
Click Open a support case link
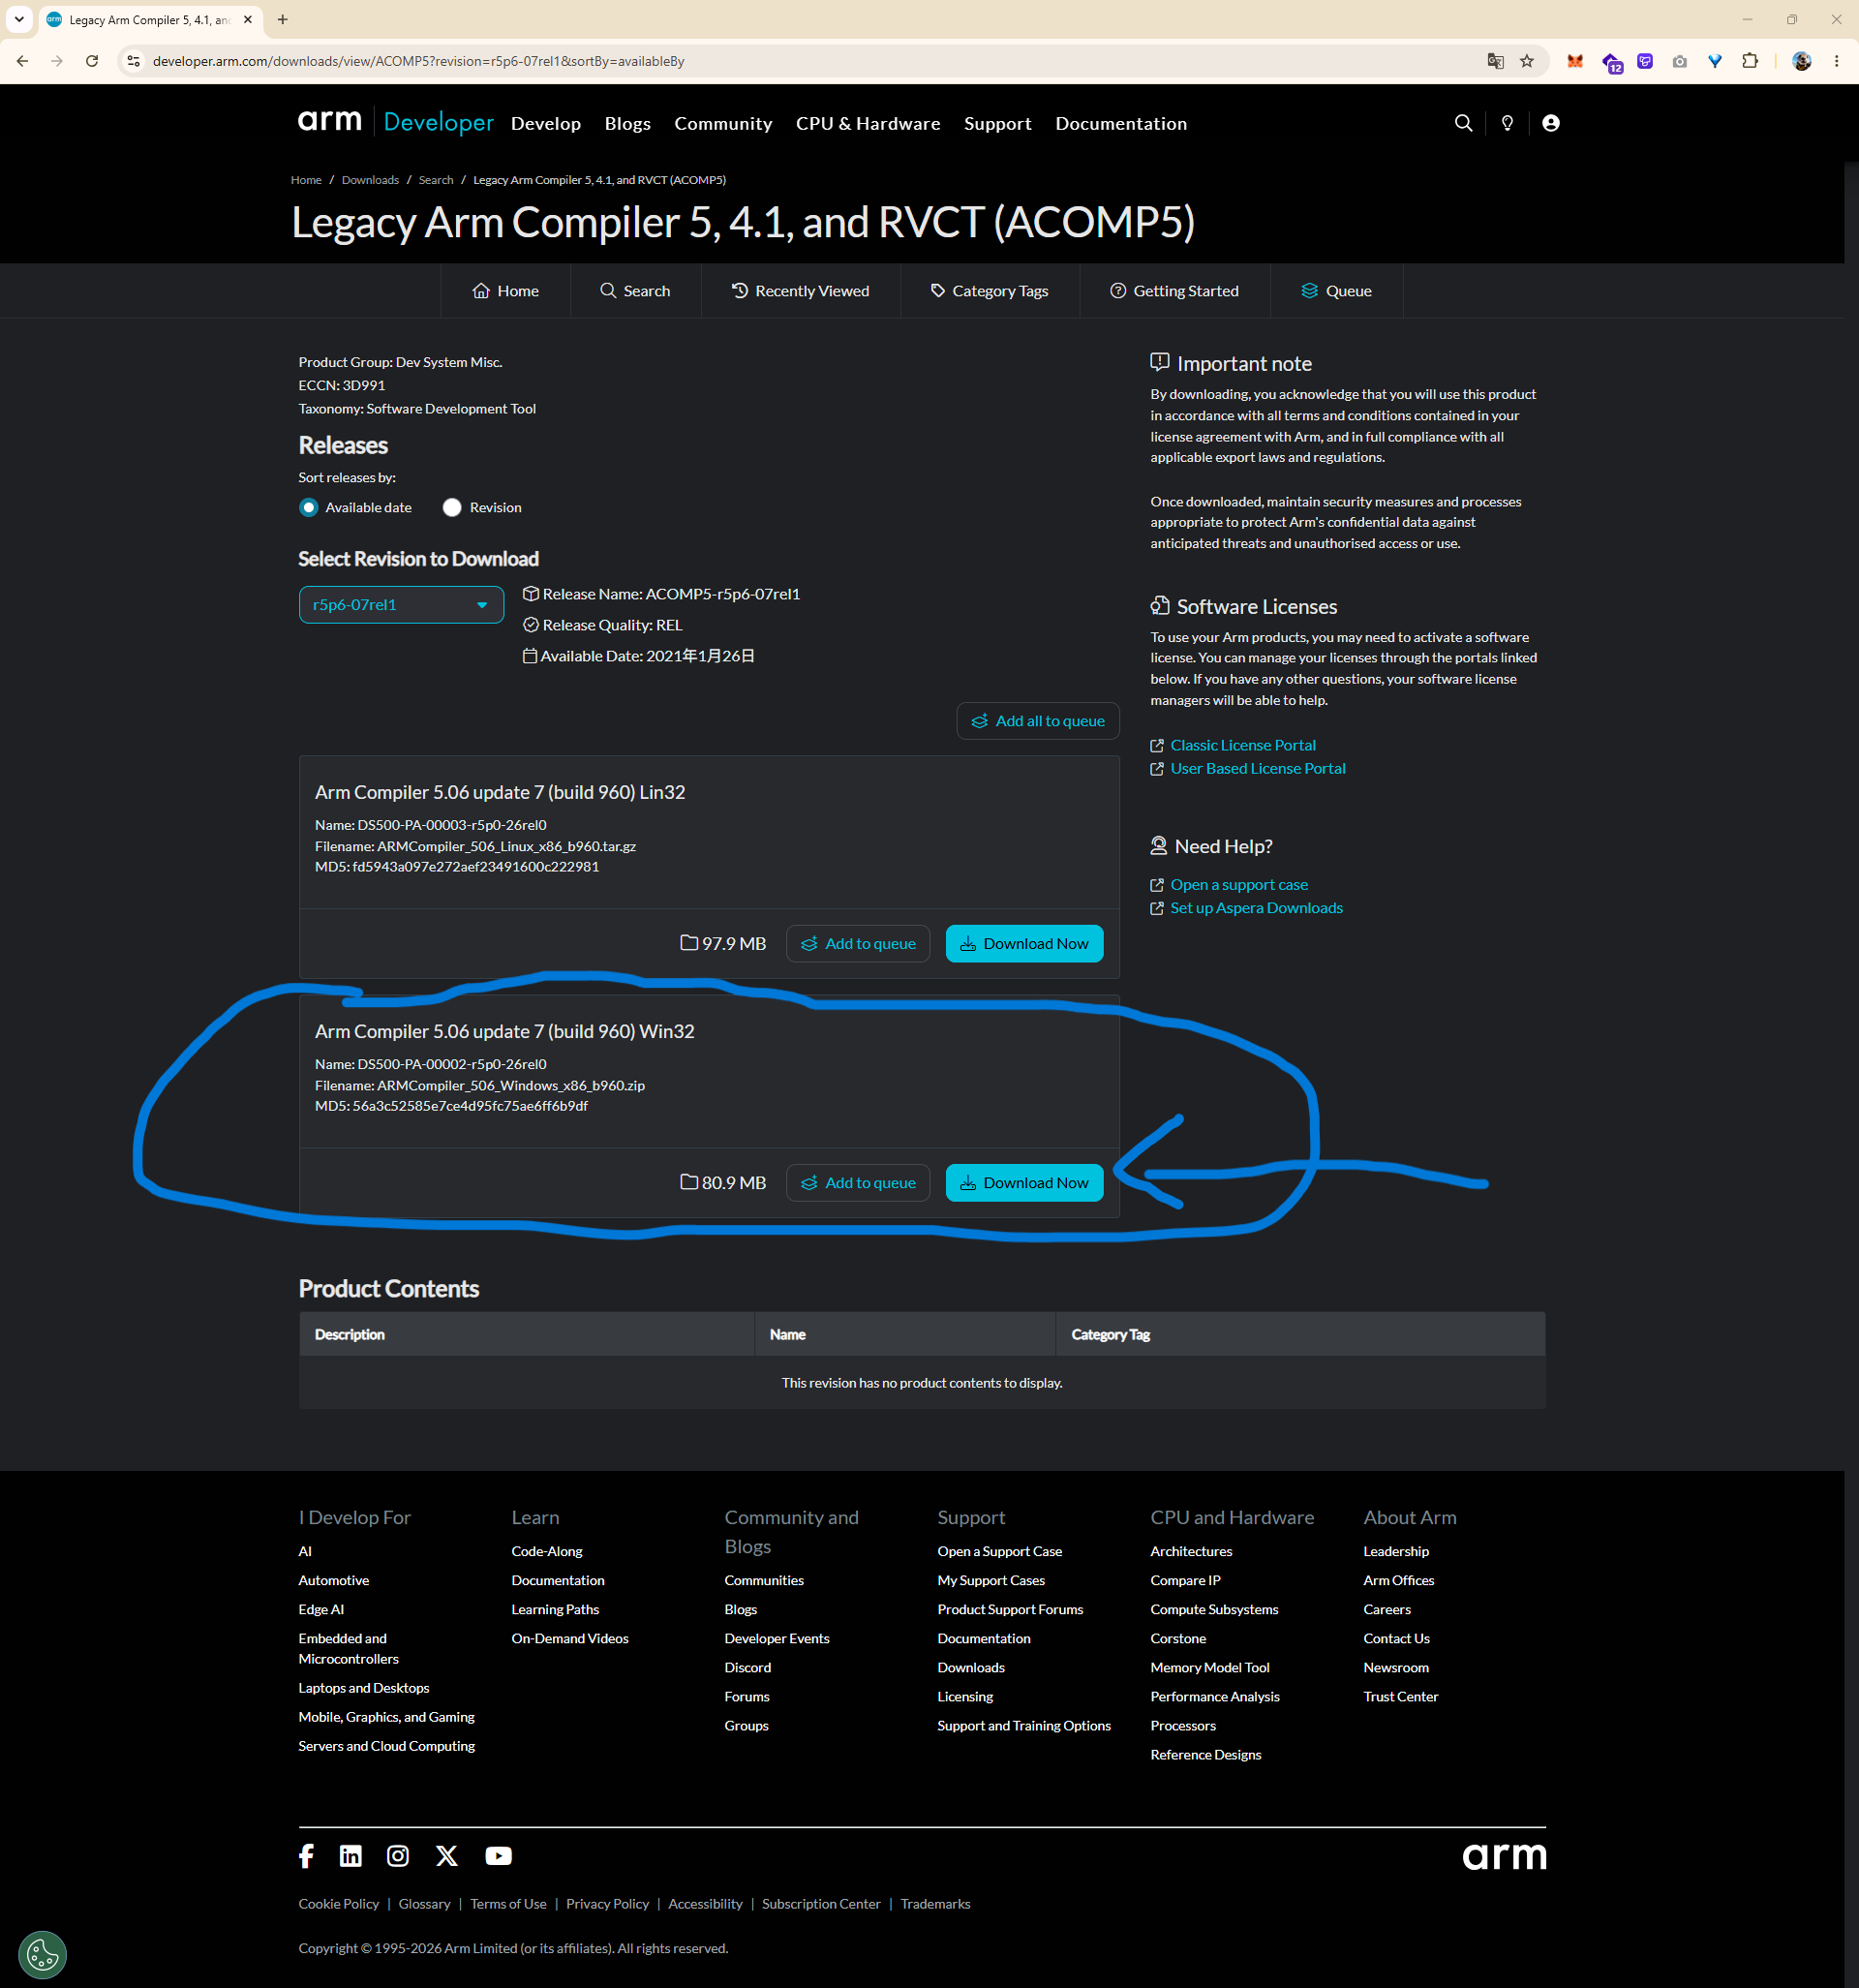click(1239, 885)
